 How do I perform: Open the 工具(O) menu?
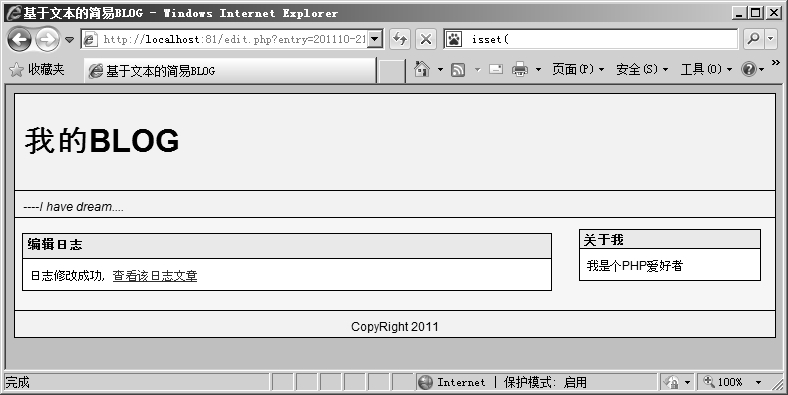point(706,69)
